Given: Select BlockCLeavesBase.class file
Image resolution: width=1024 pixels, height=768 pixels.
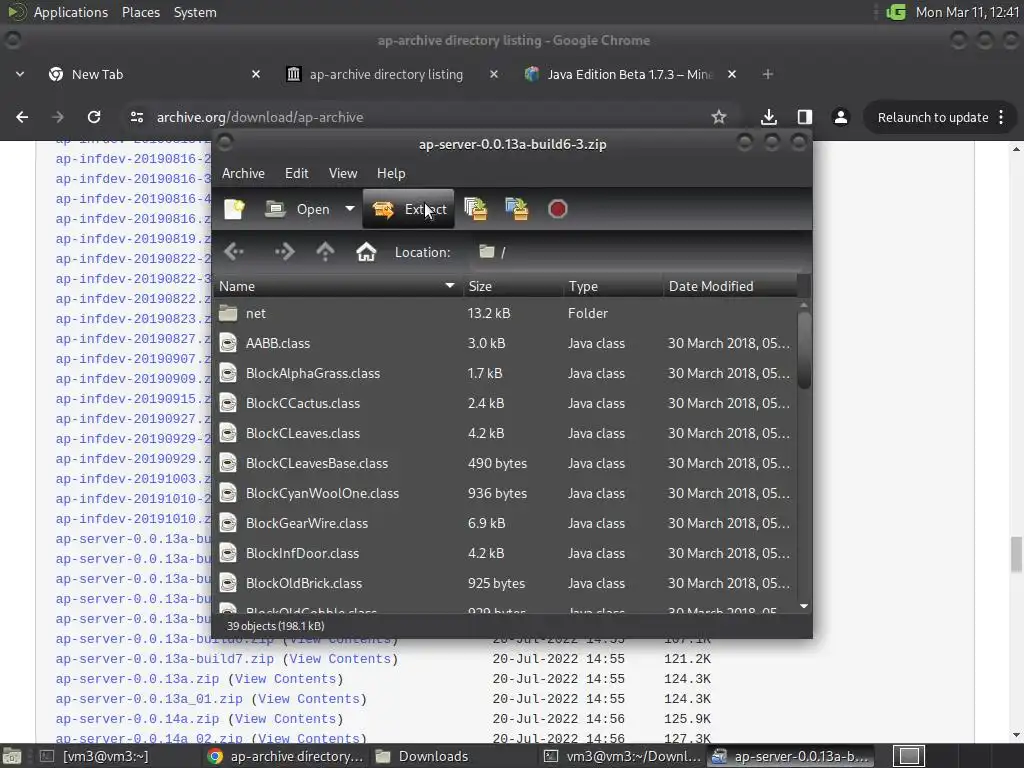Looking at the screenshot, I should [505, 464].
